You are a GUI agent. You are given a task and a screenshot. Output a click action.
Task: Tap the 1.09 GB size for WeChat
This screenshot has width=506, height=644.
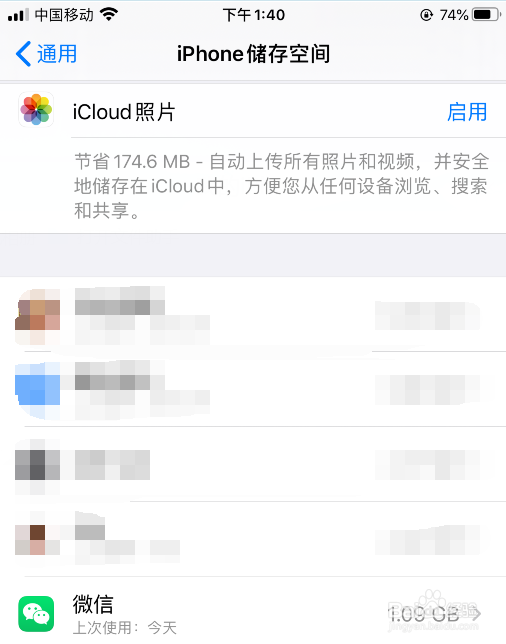click(x=423, y=614)
